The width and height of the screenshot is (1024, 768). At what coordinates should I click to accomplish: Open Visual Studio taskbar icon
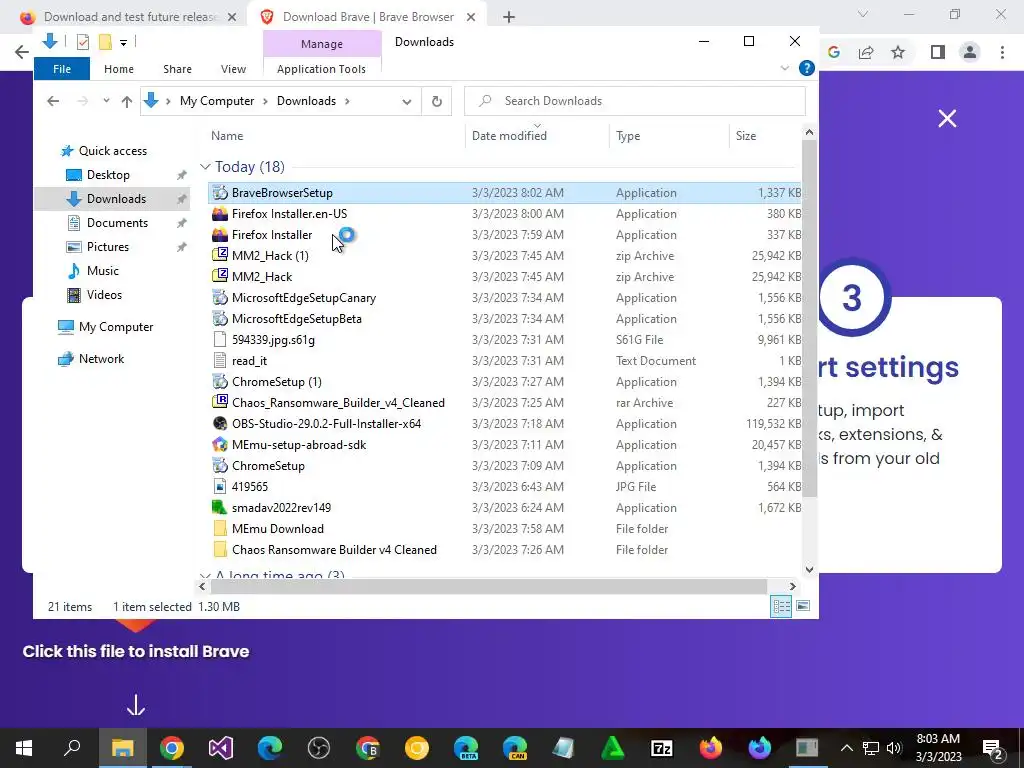(x=221, y=748)
